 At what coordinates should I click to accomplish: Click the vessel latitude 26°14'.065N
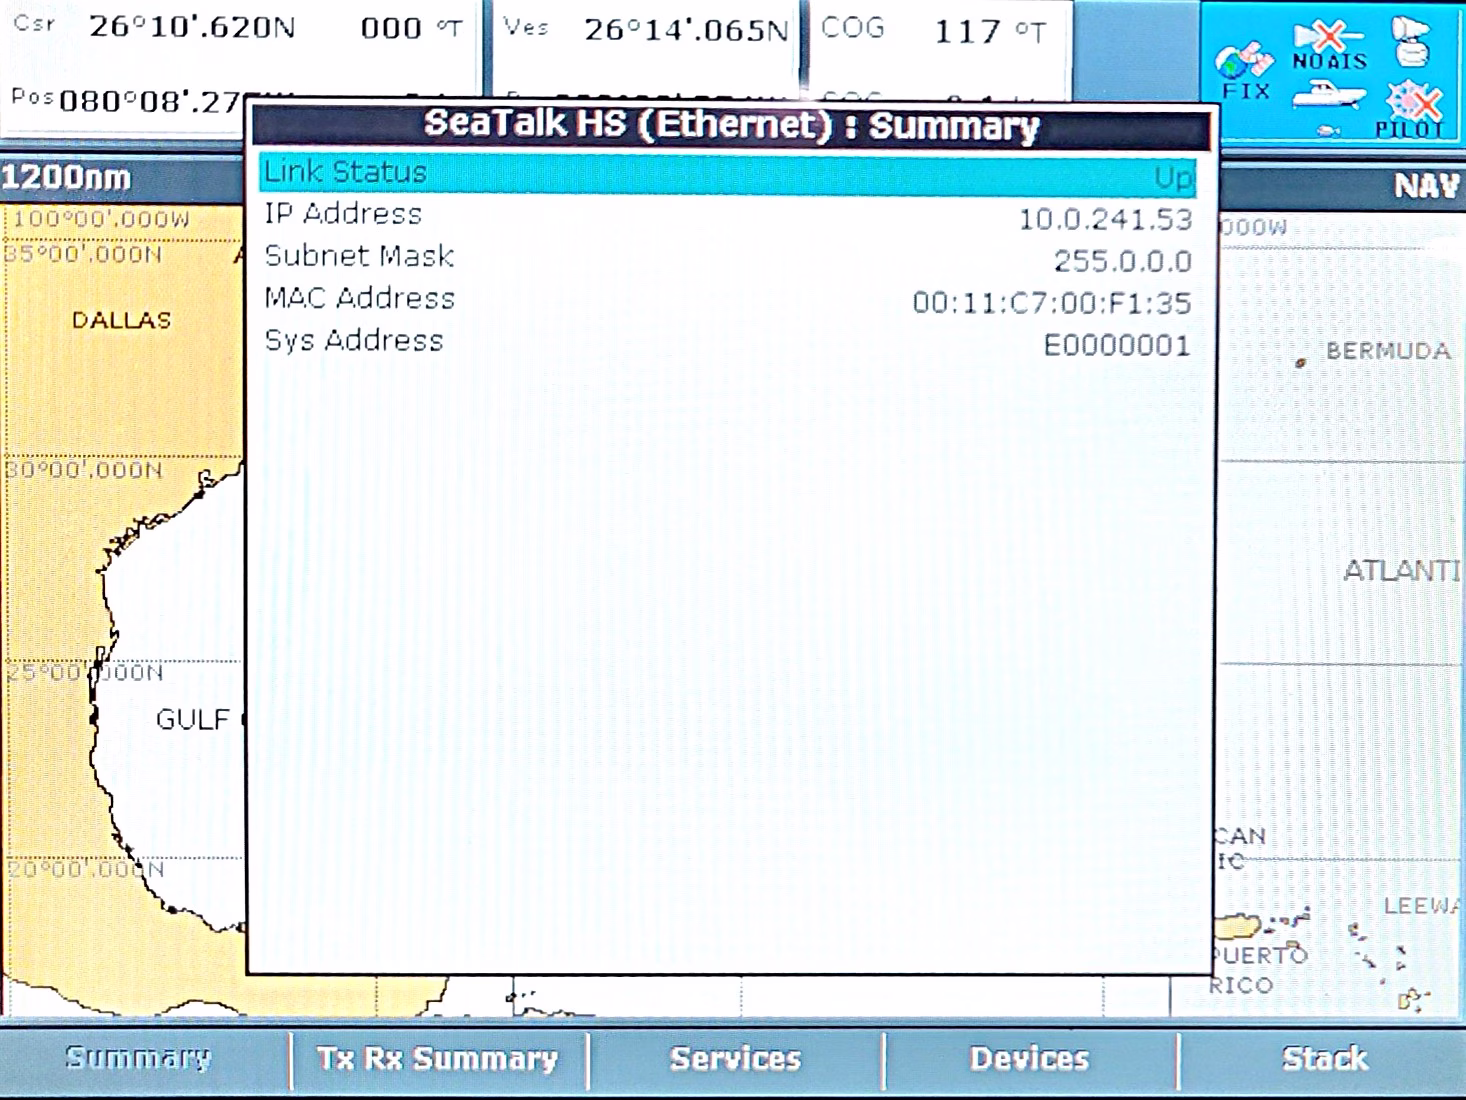[686, 30]
